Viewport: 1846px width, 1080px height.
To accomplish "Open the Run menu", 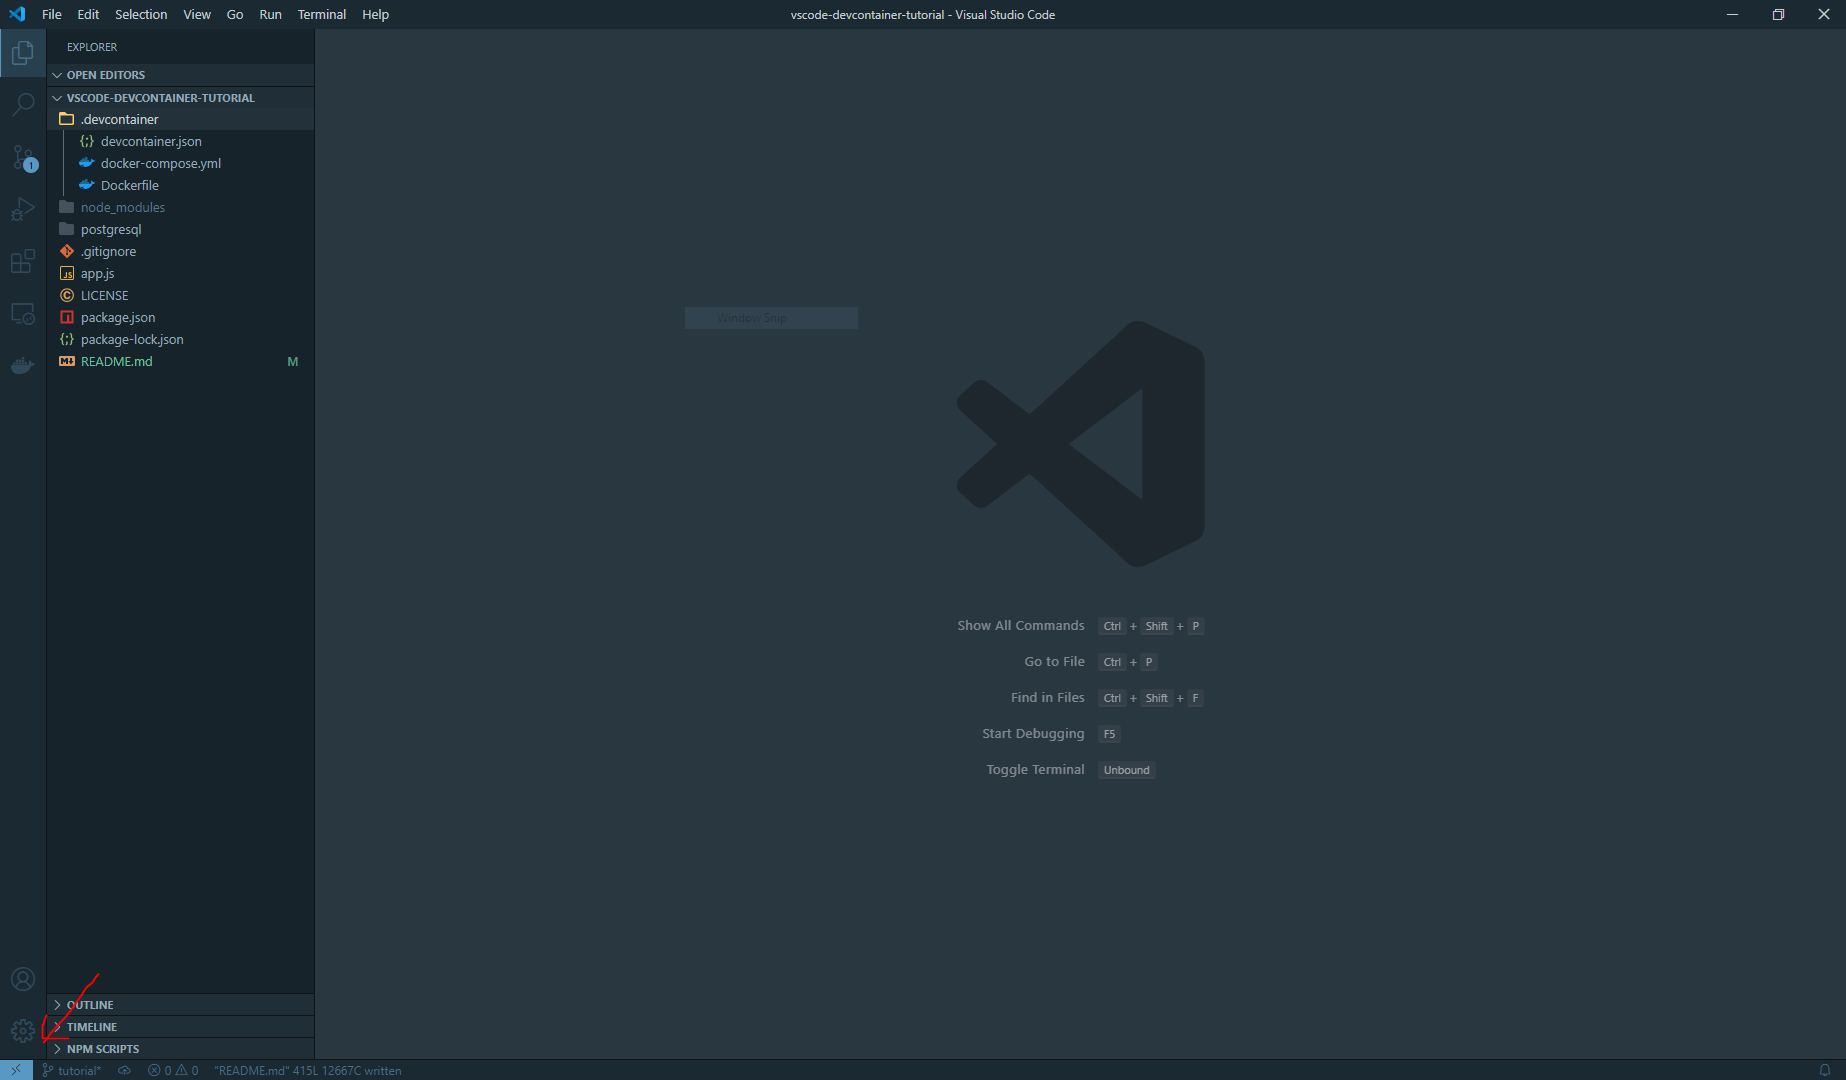I will click(x=270, y=14).
